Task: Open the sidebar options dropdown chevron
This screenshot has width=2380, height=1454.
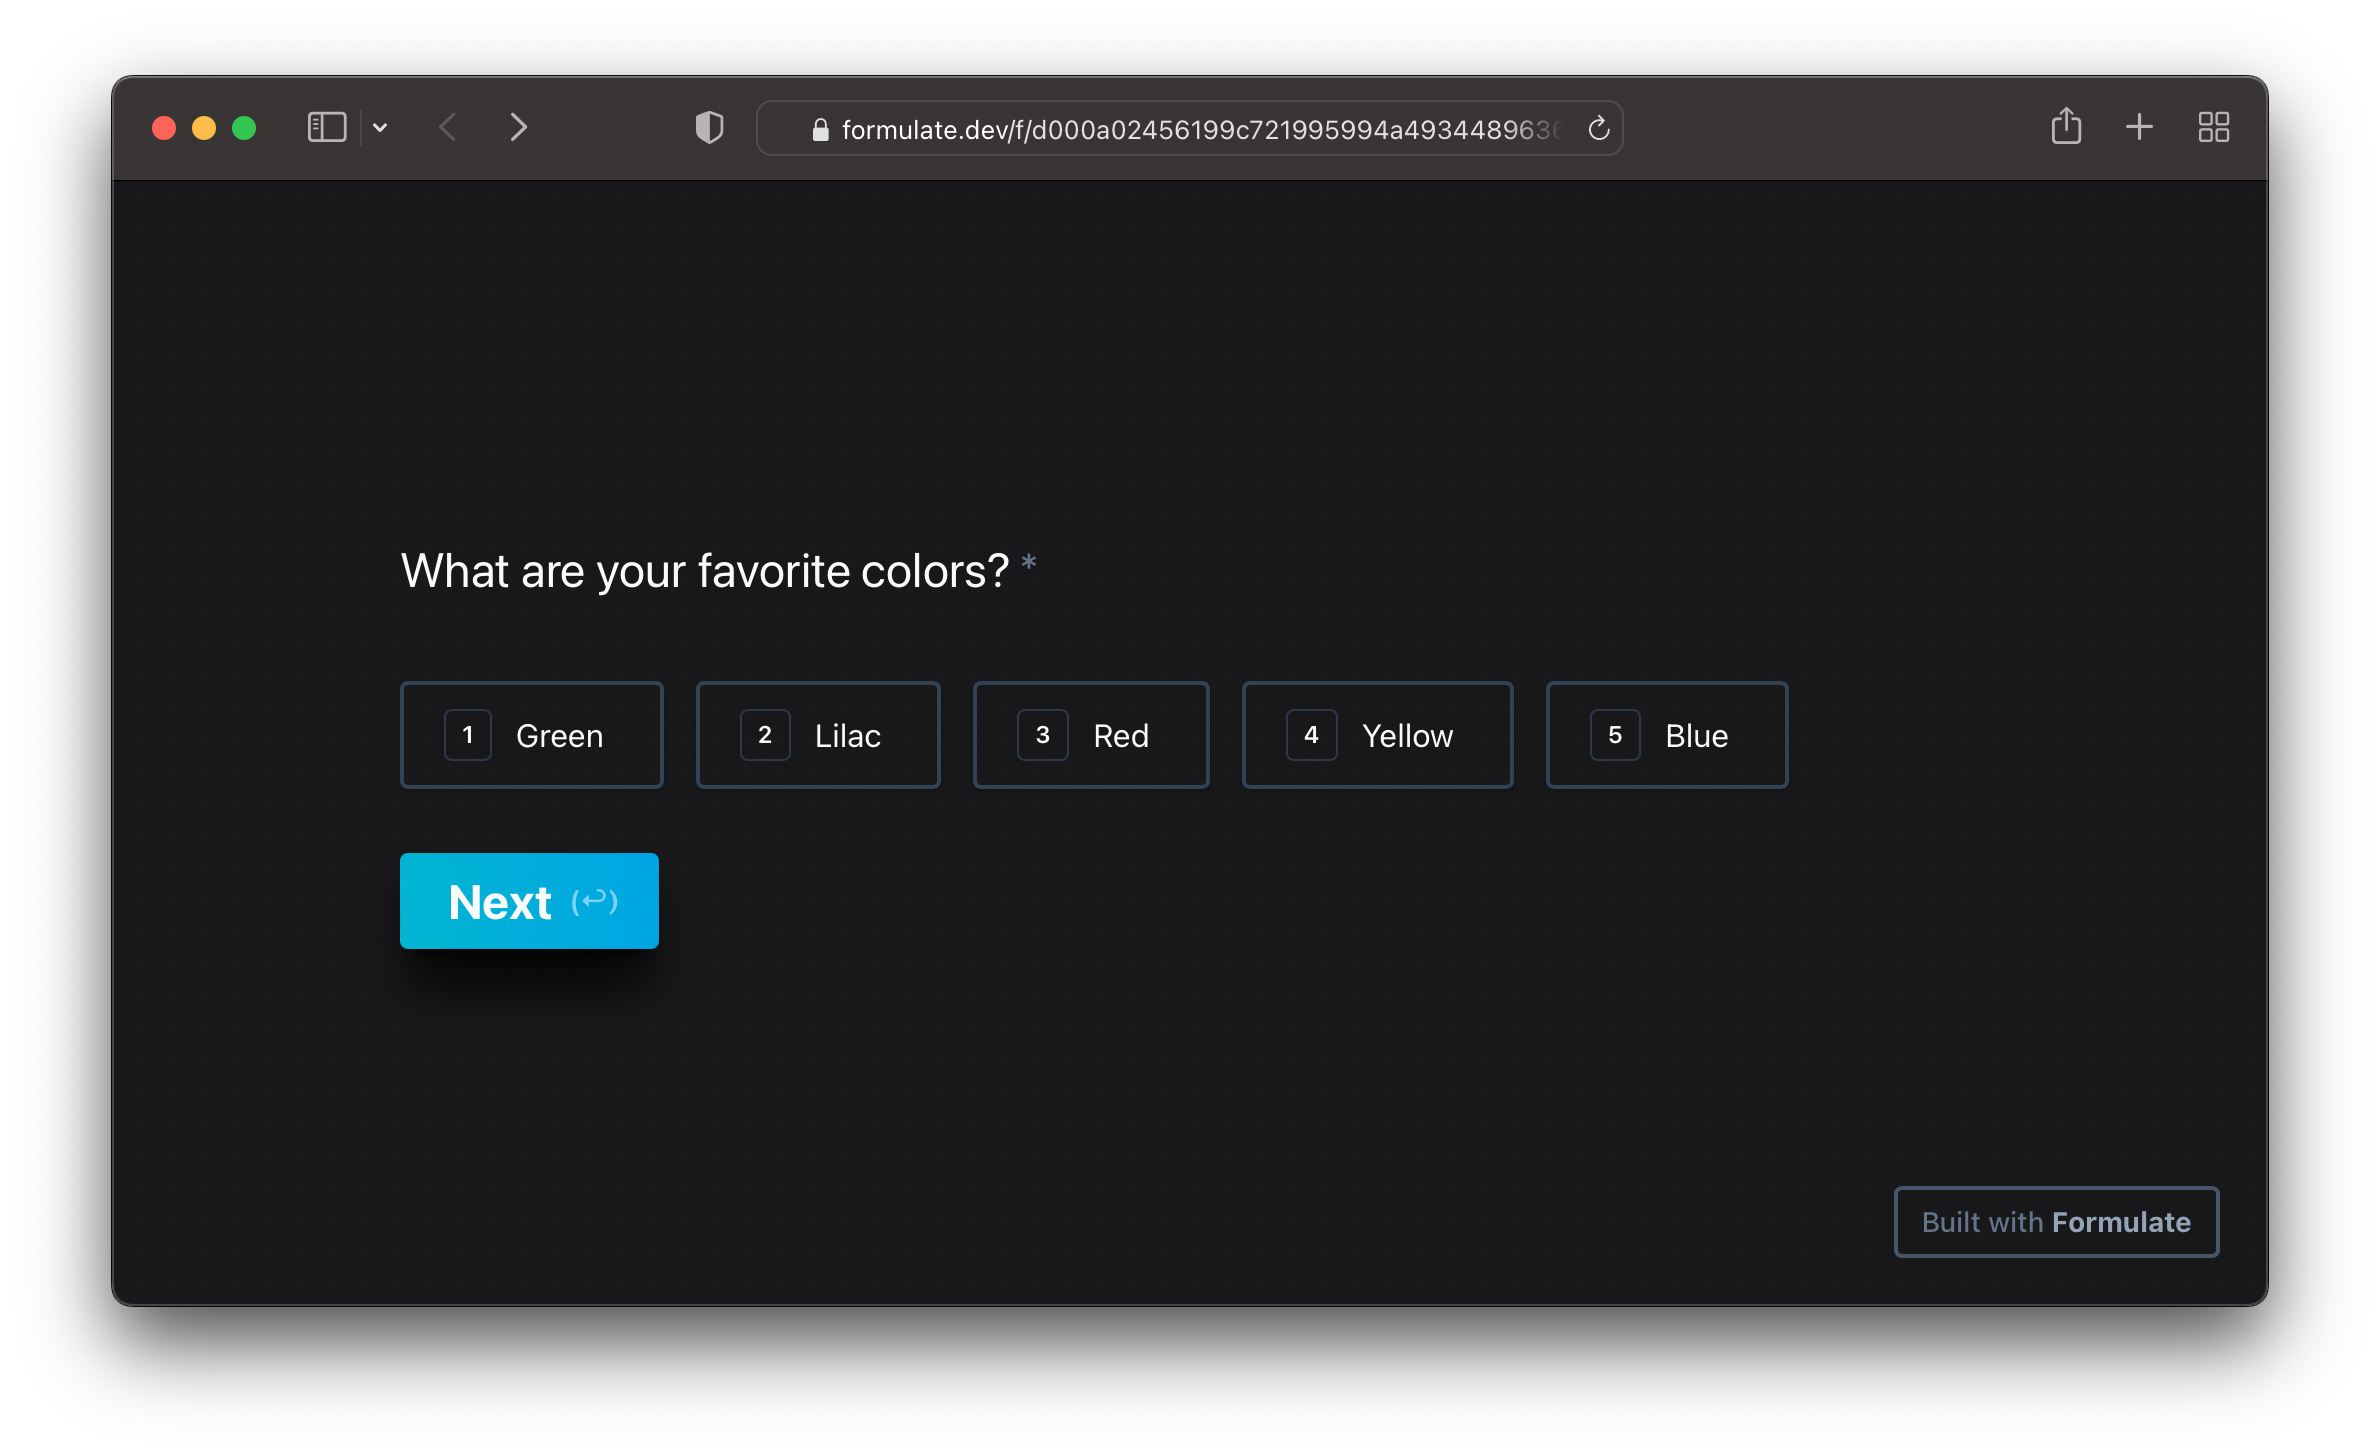Action: click(380, 128)
